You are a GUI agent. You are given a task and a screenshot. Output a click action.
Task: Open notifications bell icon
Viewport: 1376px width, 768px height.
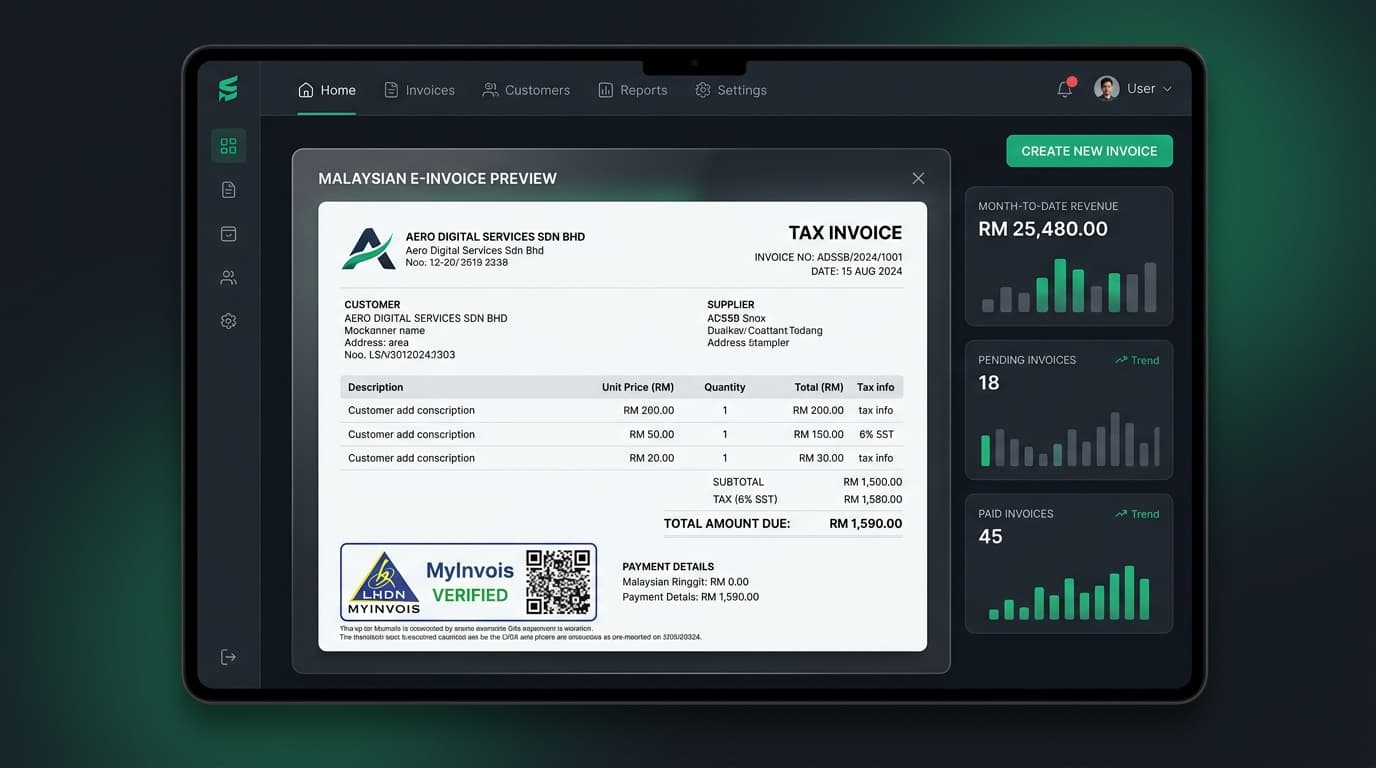point(1065,89)
